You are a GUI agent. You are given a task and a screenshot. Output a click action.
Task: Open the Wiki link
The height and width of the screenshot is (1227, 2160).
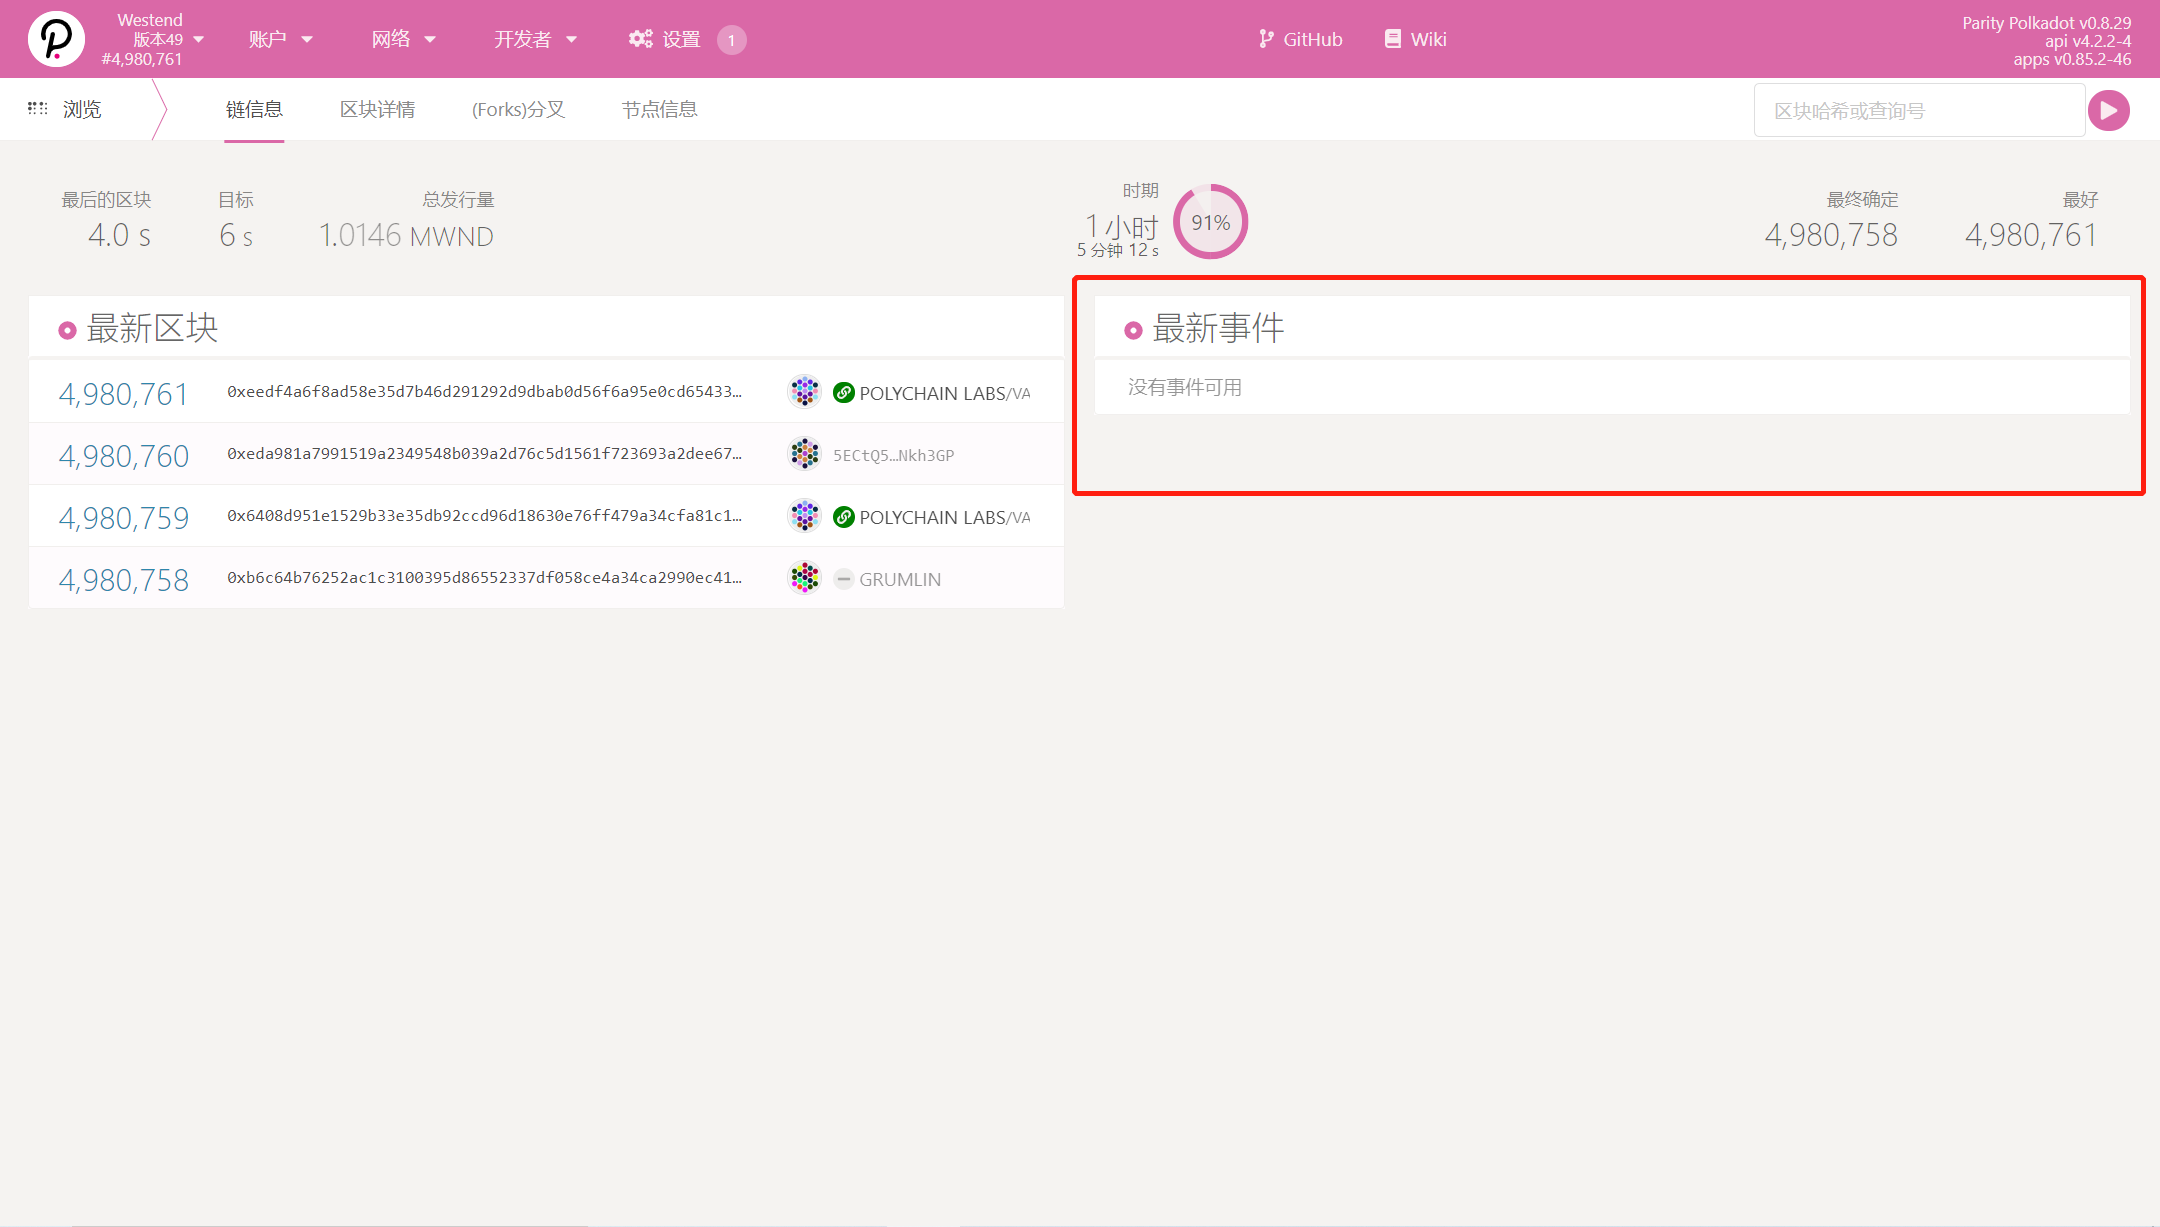click(1415, 39)
